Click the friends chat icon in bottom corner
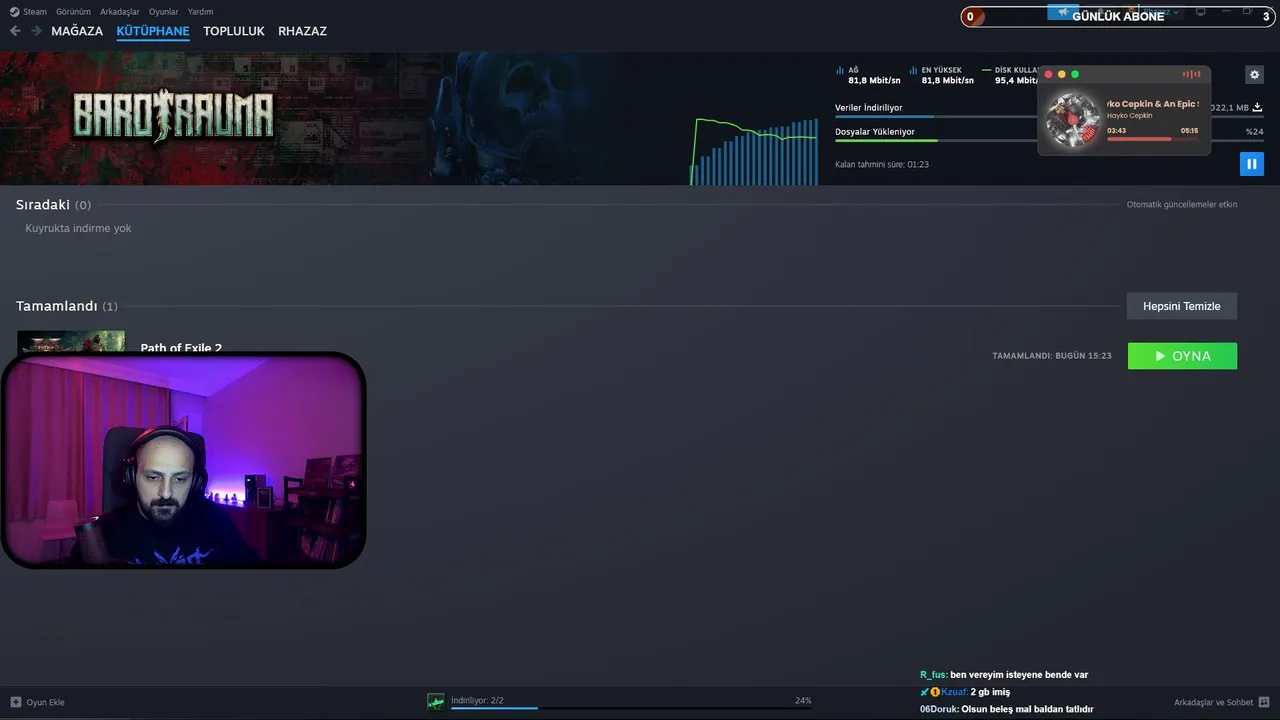Viewport: 1280px width, 720px height. [x=1264, y=702]
